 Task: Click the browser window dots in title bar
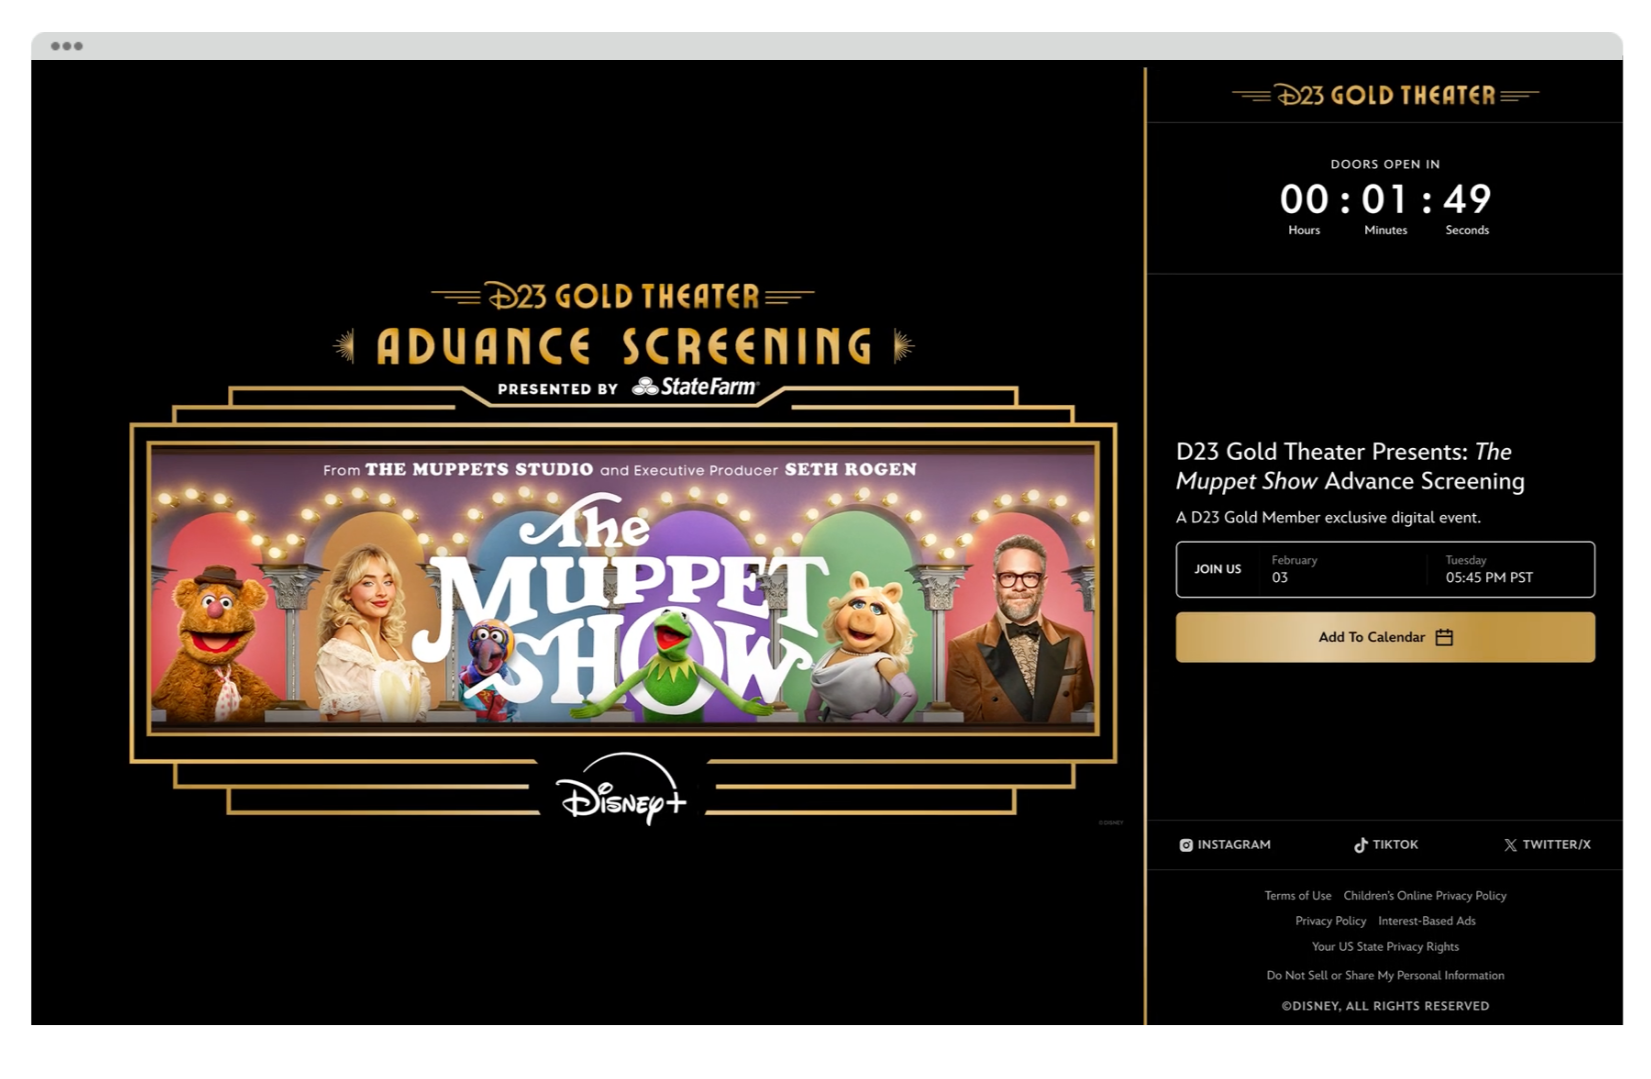tap(67, 46)
